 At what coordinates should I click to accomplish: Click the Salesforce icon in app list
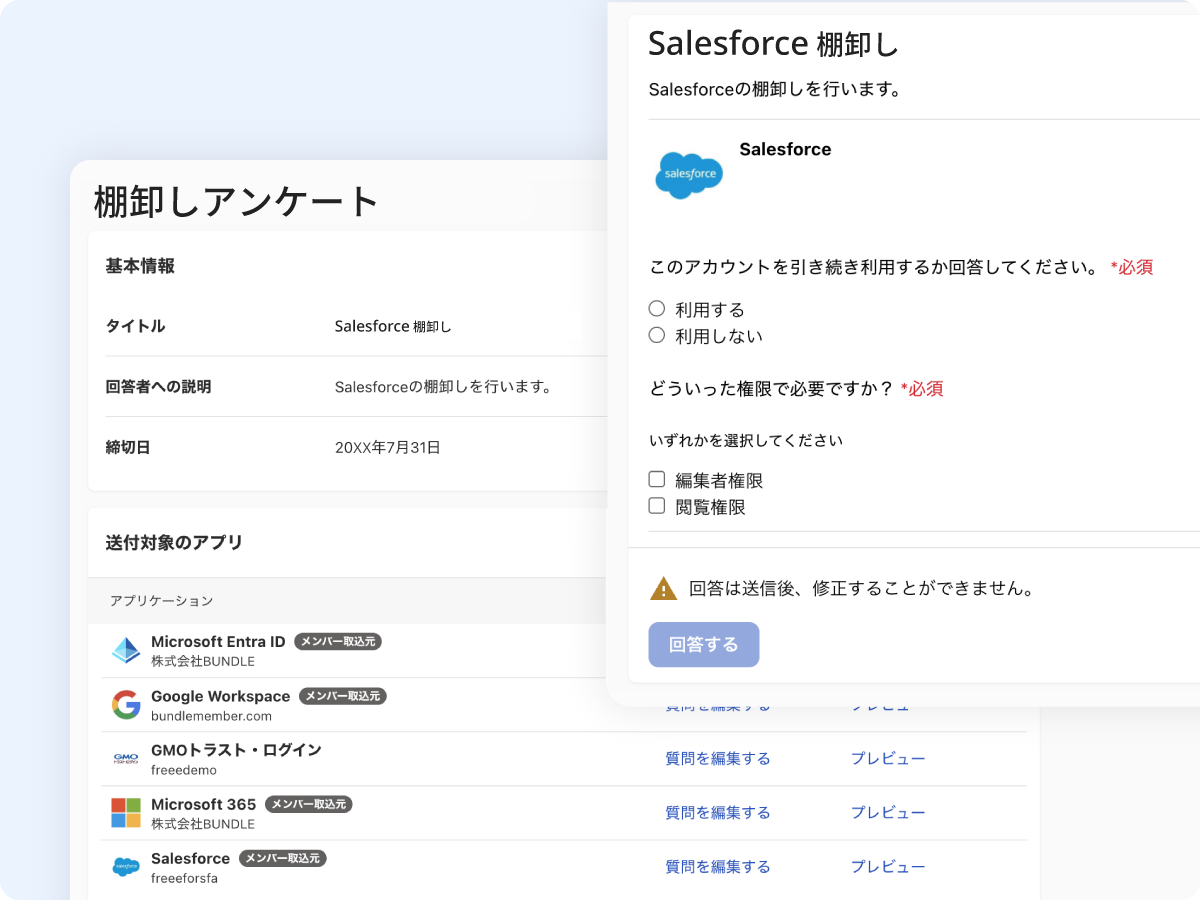point(126,867)
